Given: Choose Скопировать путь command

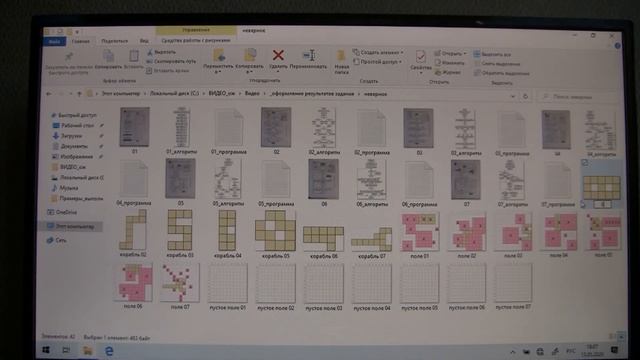Looking at the screenshot, I should coord(171,61).
